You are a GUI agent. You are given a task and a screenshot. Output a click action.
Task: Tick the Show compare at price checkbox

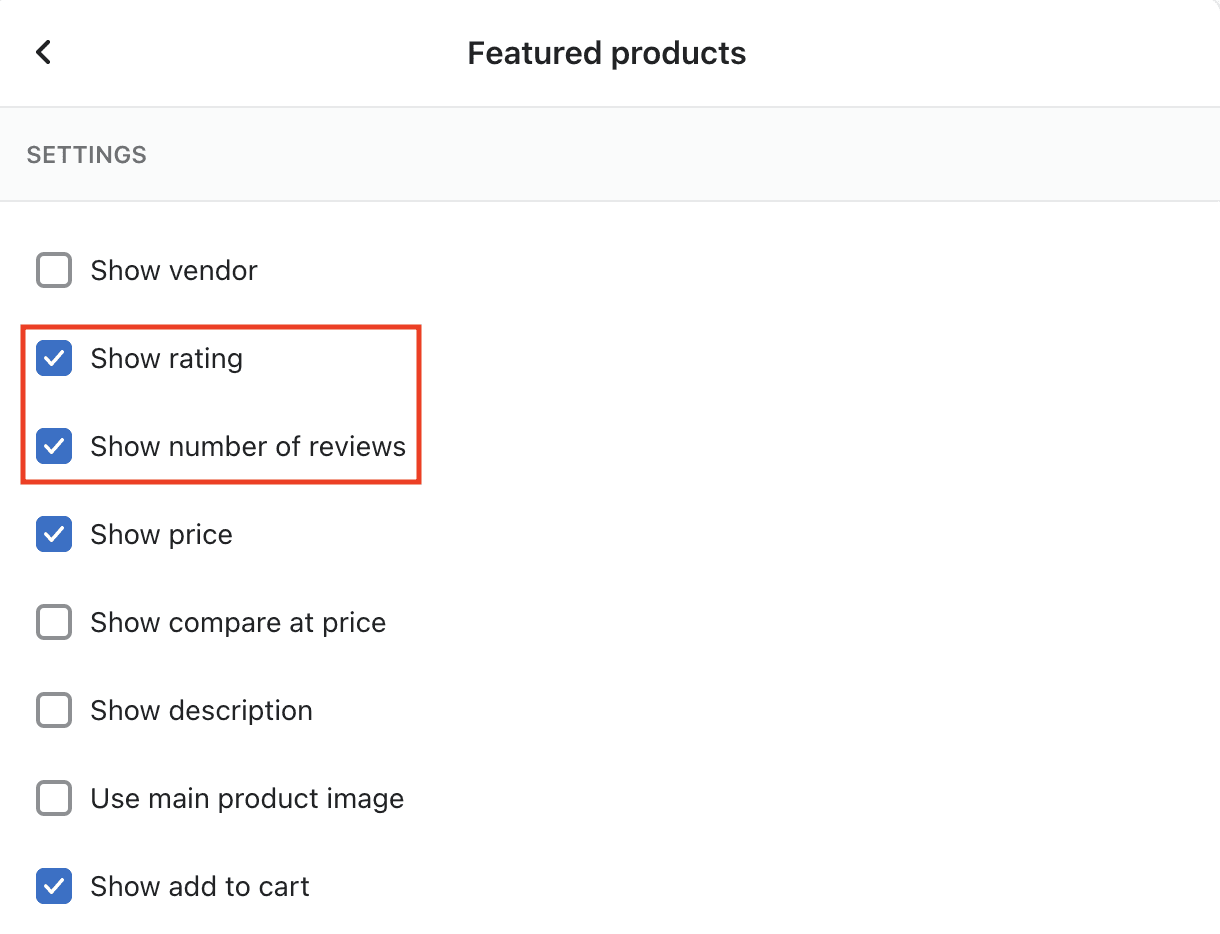pos(54,623)
